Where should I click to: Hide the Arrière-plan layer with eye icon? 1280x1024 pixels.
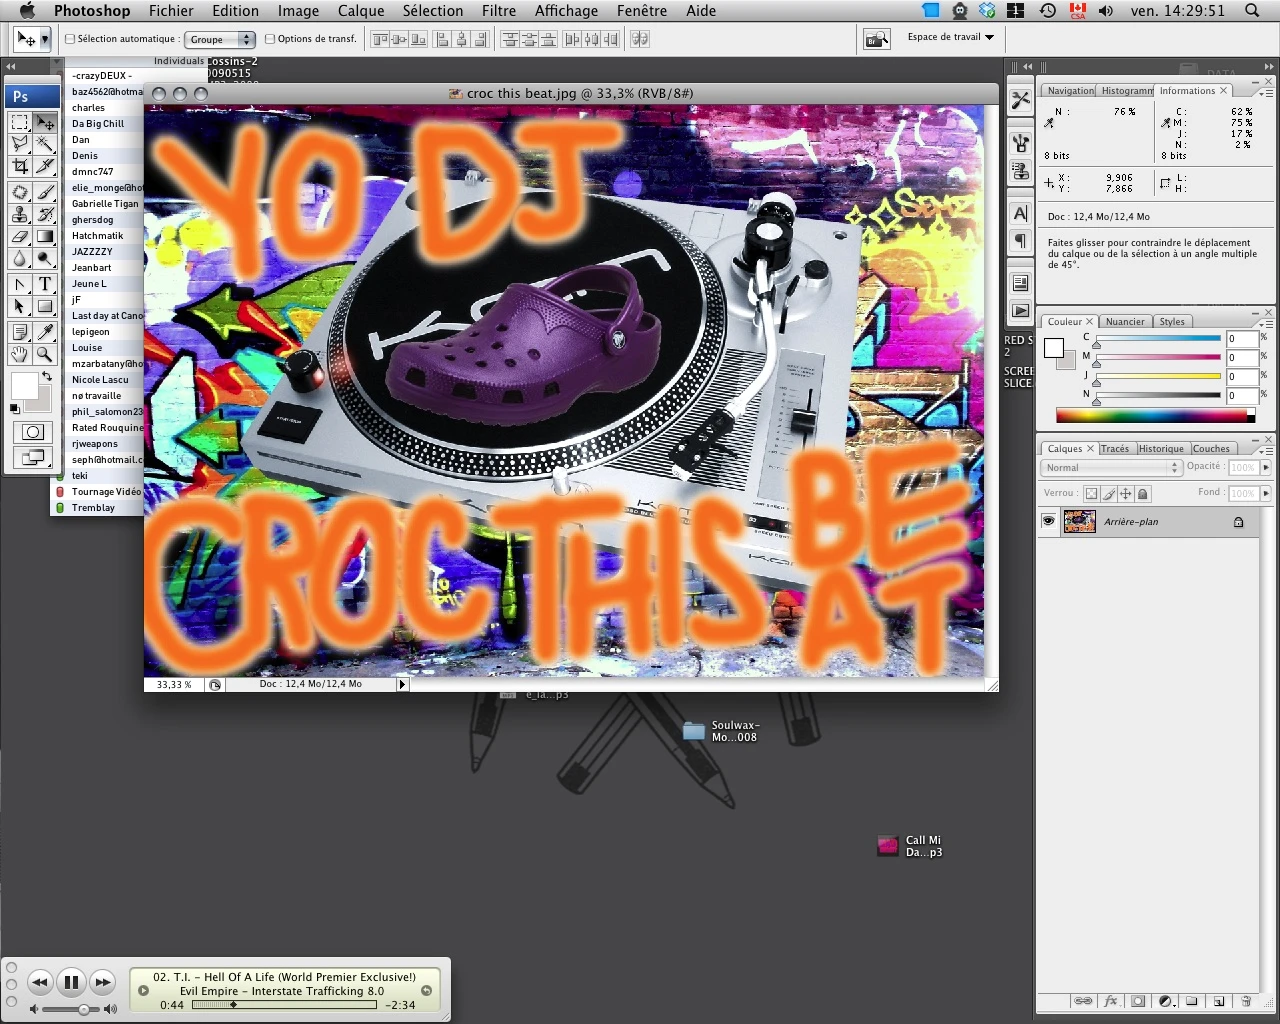click(1048, 521)
